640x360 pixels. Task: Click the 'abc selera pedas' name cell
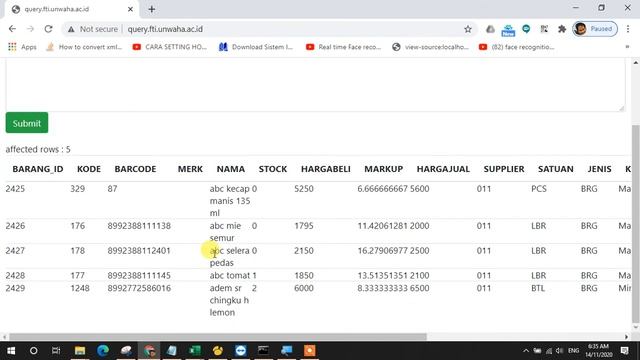[x=229, y=256]
